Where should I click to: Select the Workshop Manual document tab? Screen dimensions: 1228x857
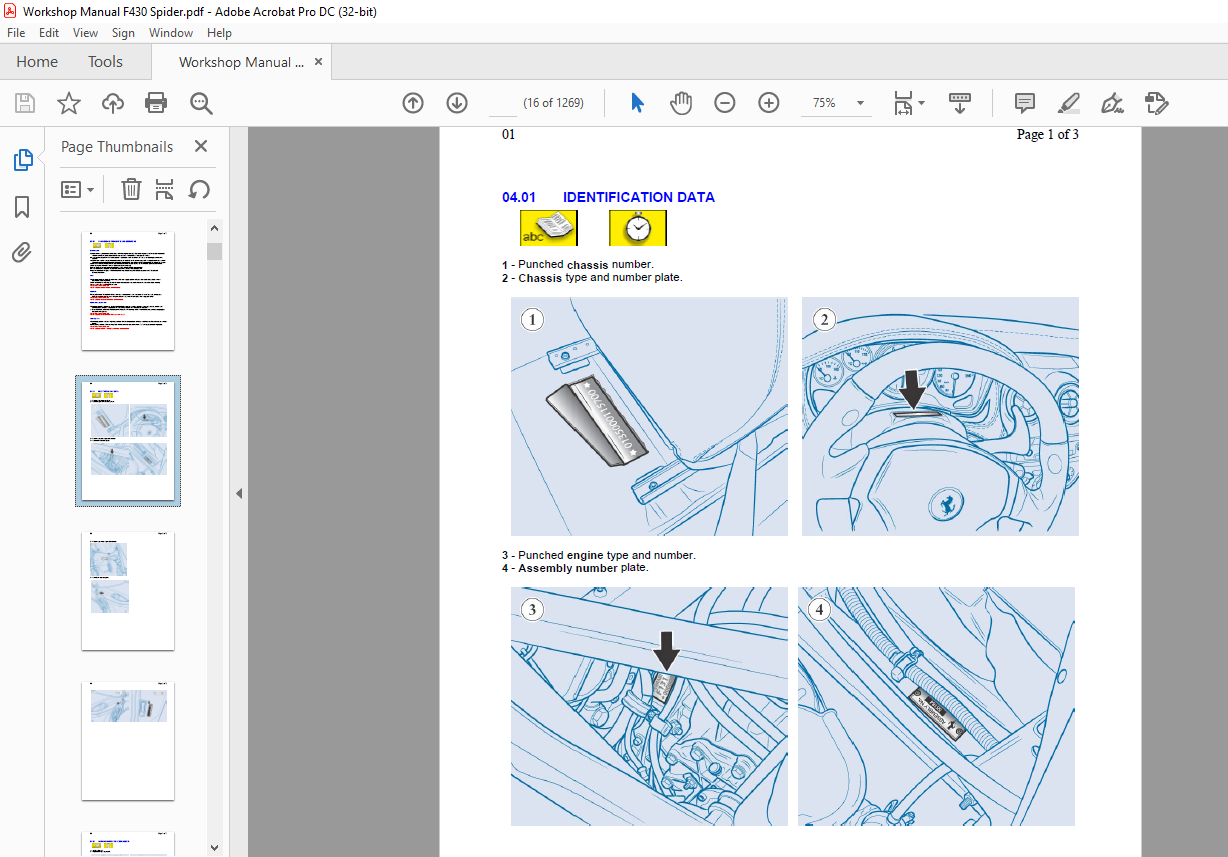click(x=241, y=62)
